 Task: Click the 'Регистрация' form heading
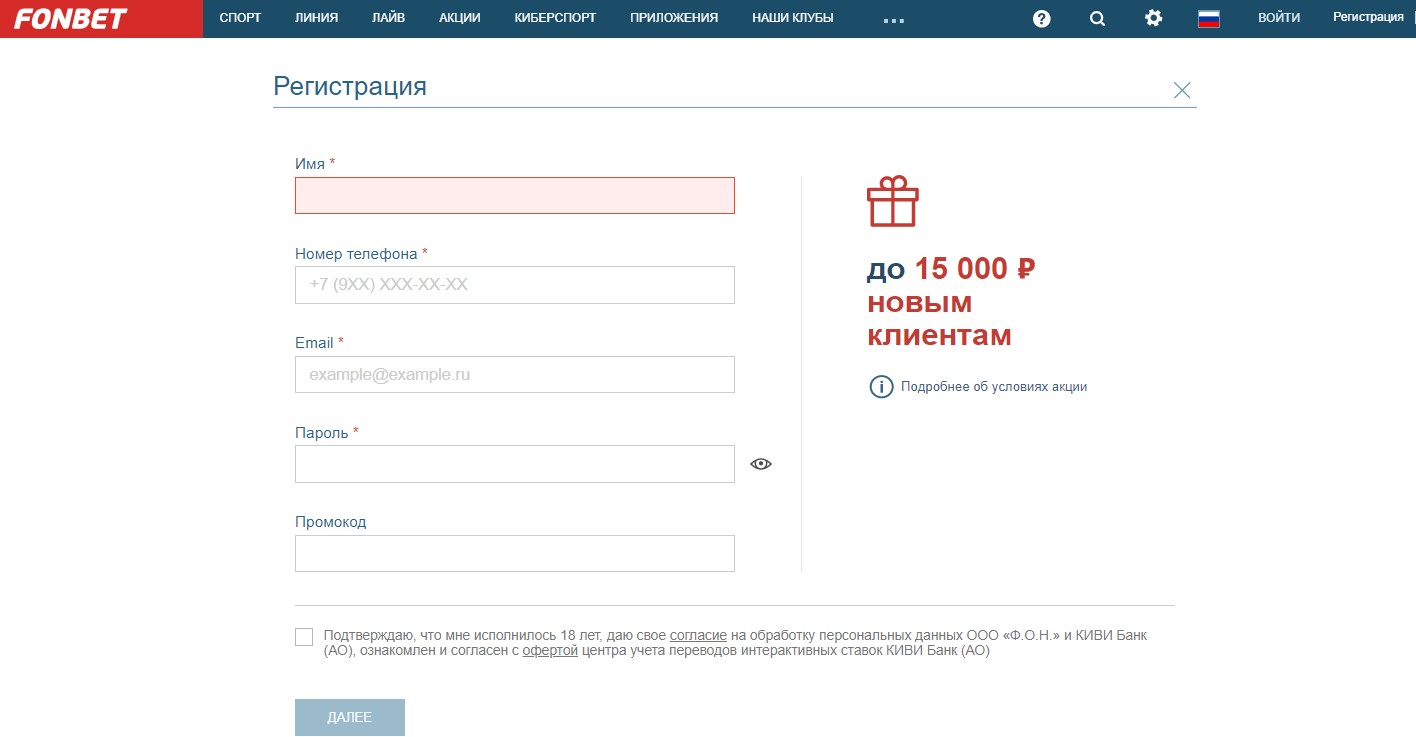coord(350,86)
